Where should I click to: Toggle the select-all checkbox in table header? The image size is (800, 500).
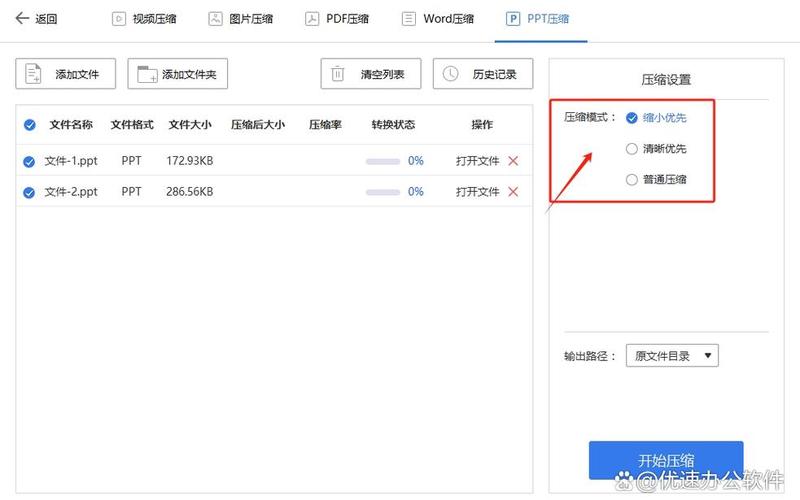(30, 124)
